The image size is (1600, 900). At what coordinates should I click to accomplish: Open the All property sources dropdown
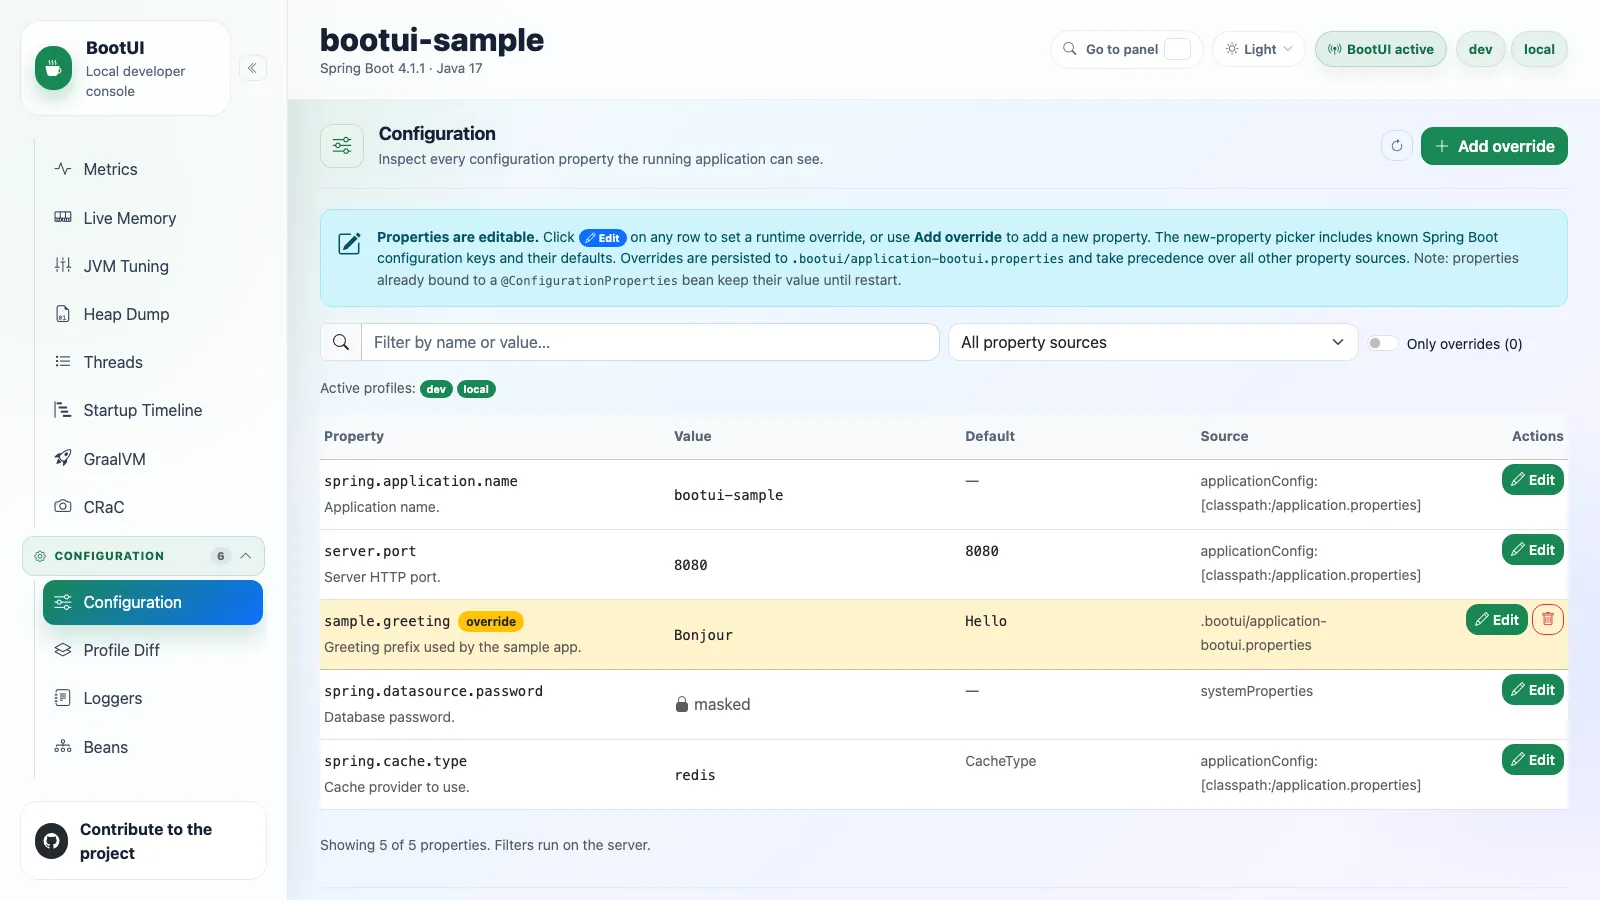[1153, 342]
